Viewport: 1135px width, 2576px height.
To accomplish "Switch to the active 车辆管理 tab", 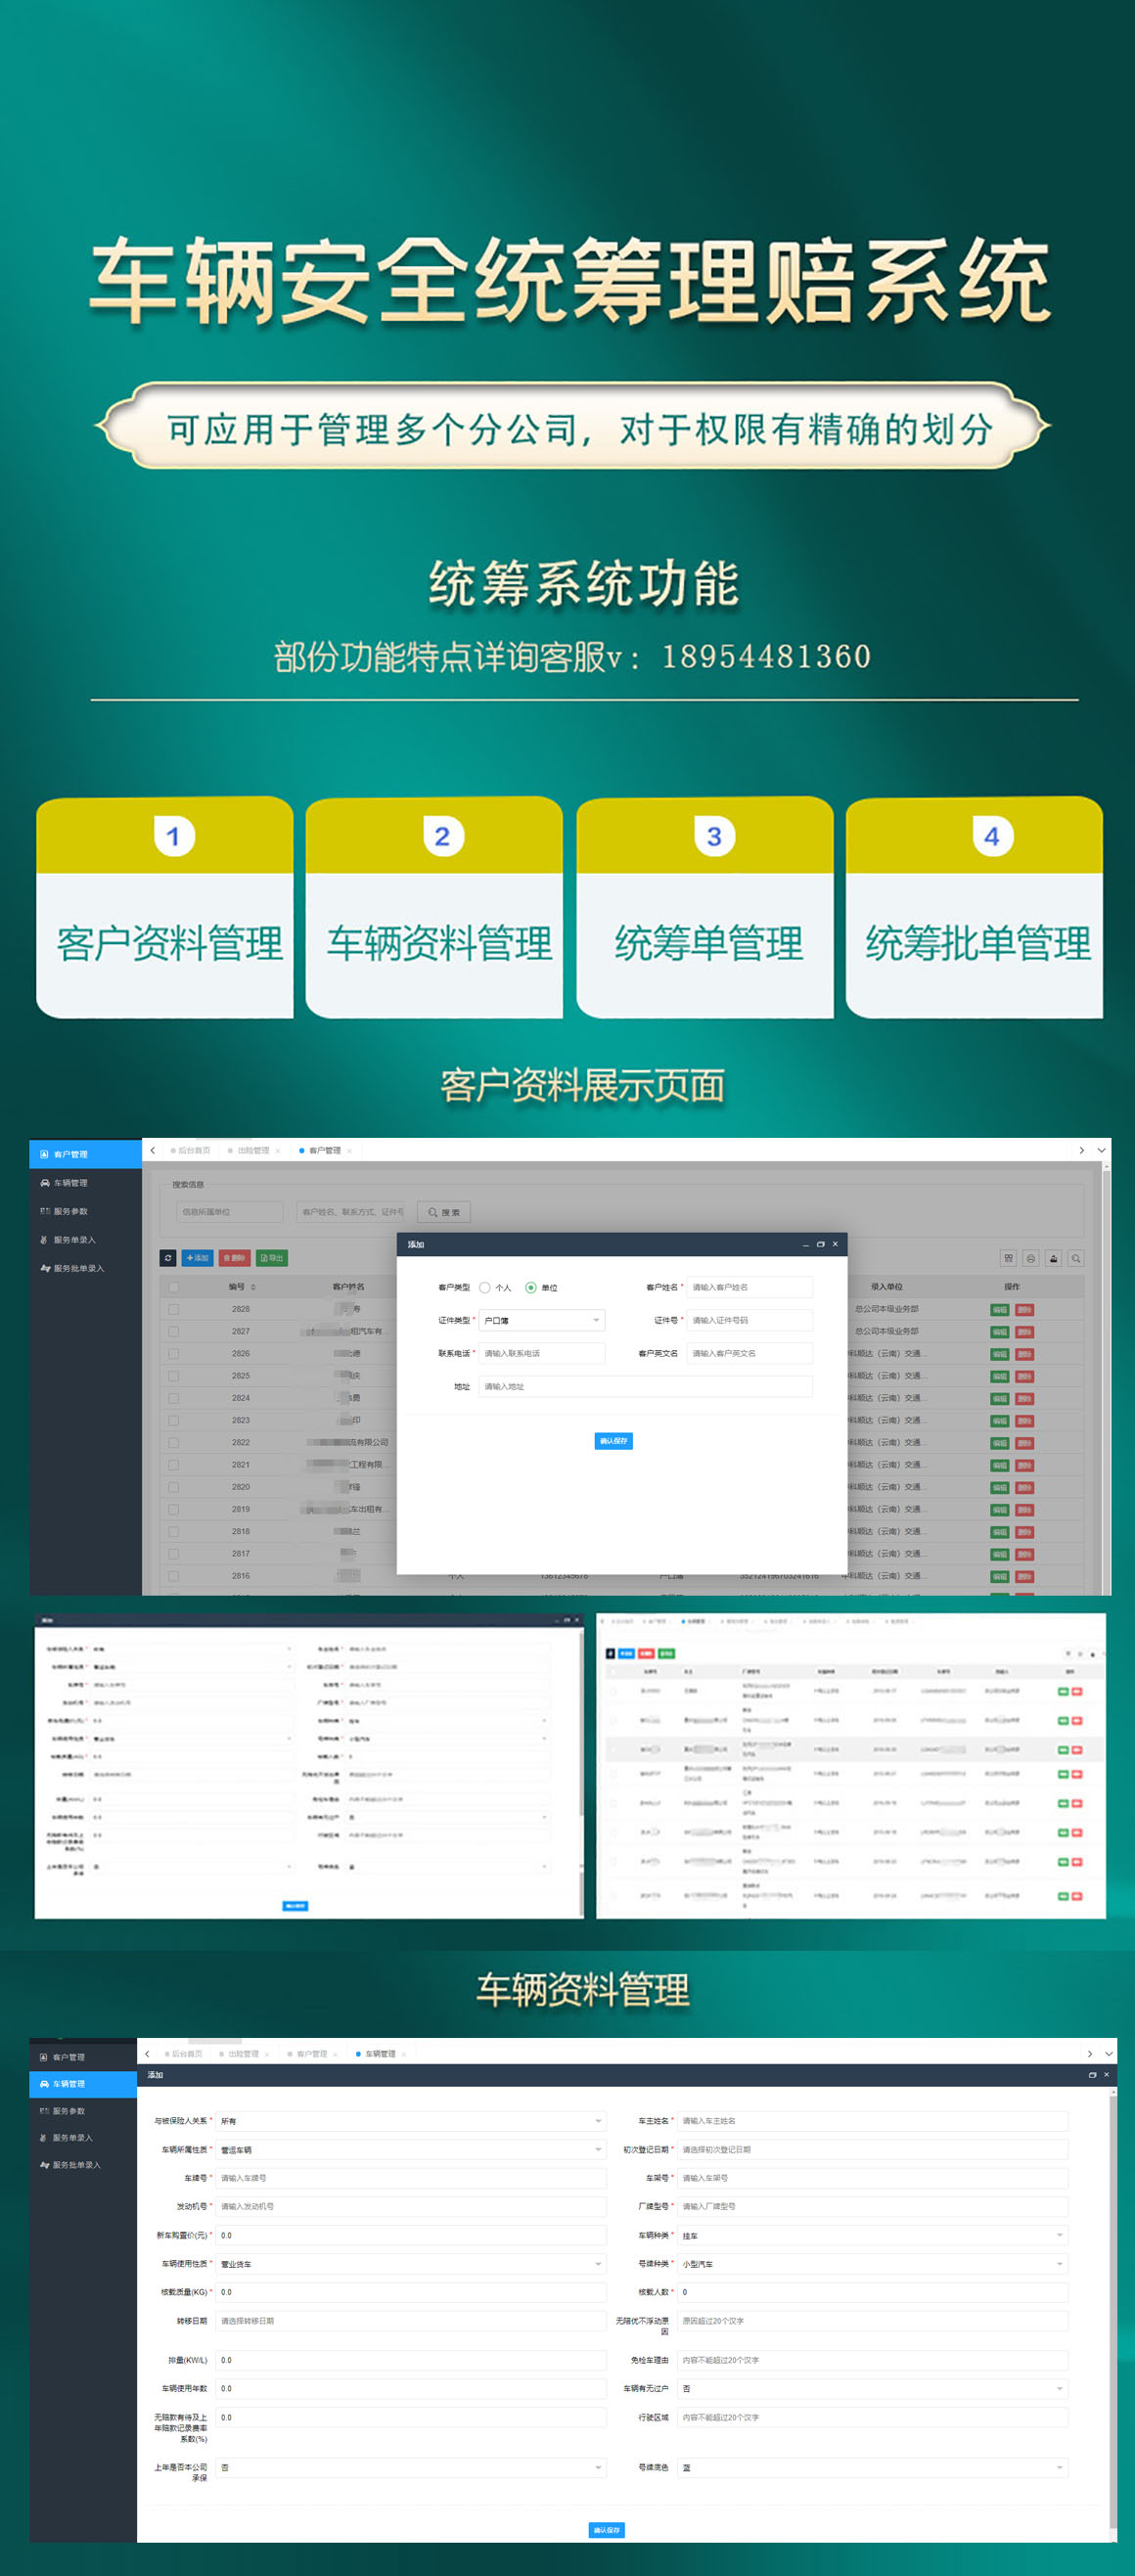I will [x=379, y=2054].
